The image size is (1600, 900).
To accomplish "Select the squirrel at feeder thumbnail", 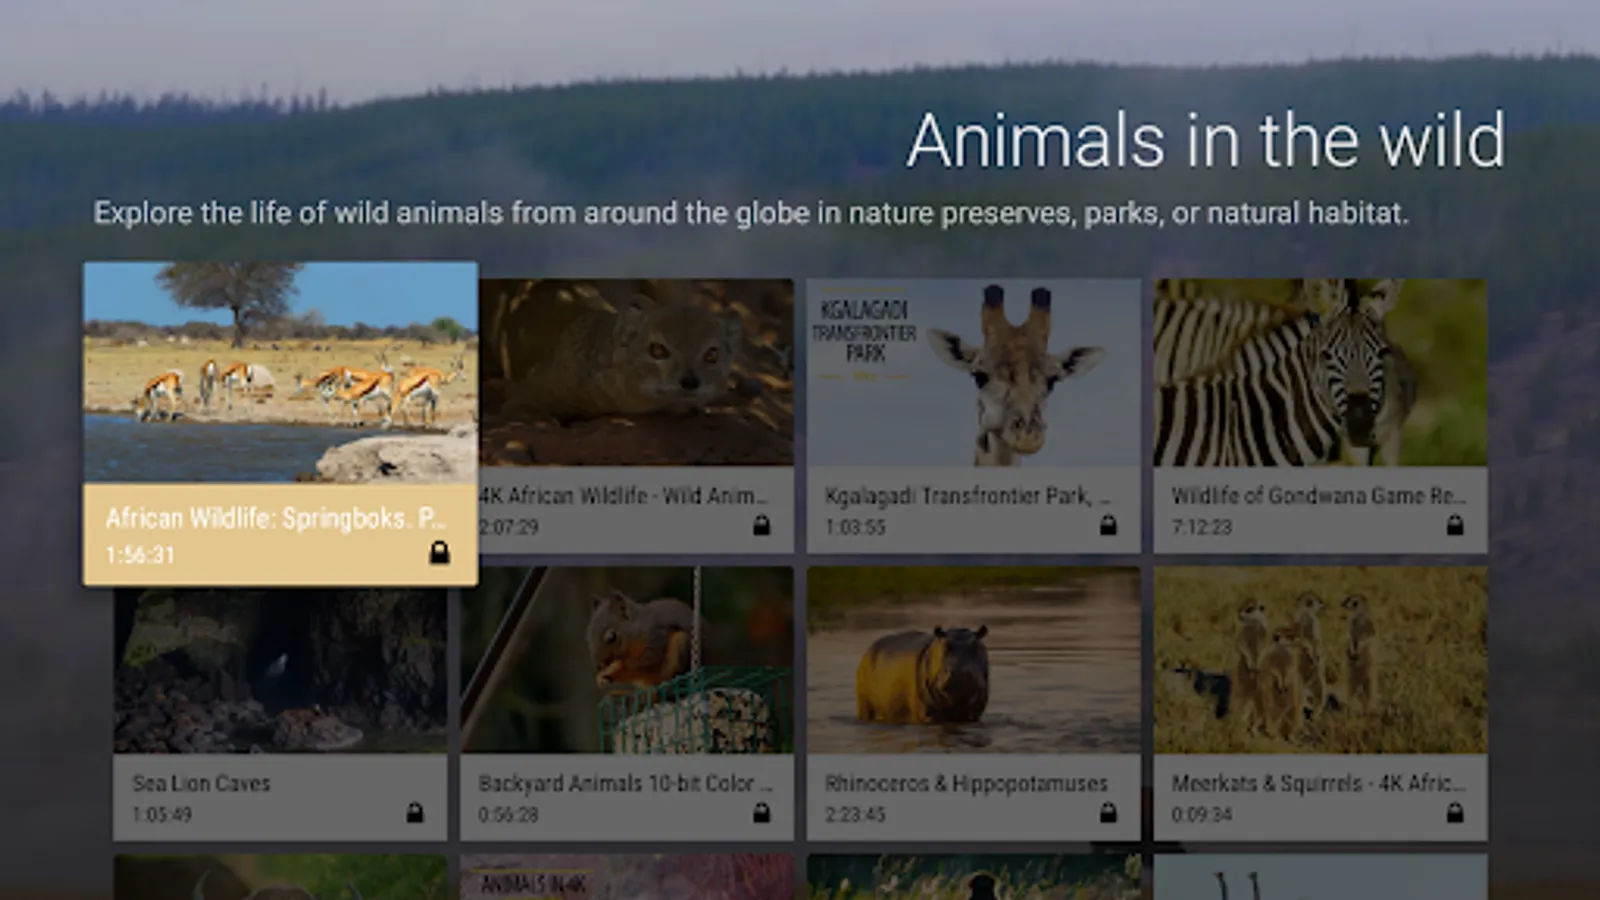I will pyautogui.click(x=627, y=660).
